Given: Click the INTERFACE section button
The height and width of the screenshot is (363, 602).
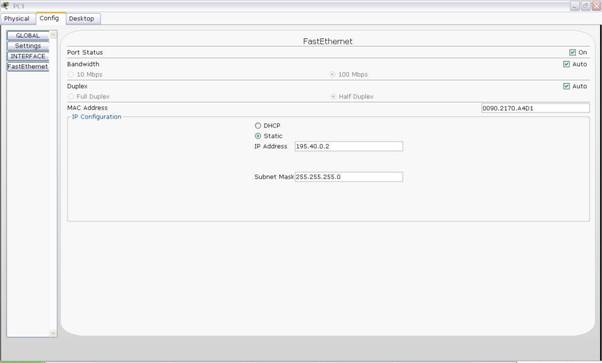Looking at the screenshot, I should coord(28,56).
